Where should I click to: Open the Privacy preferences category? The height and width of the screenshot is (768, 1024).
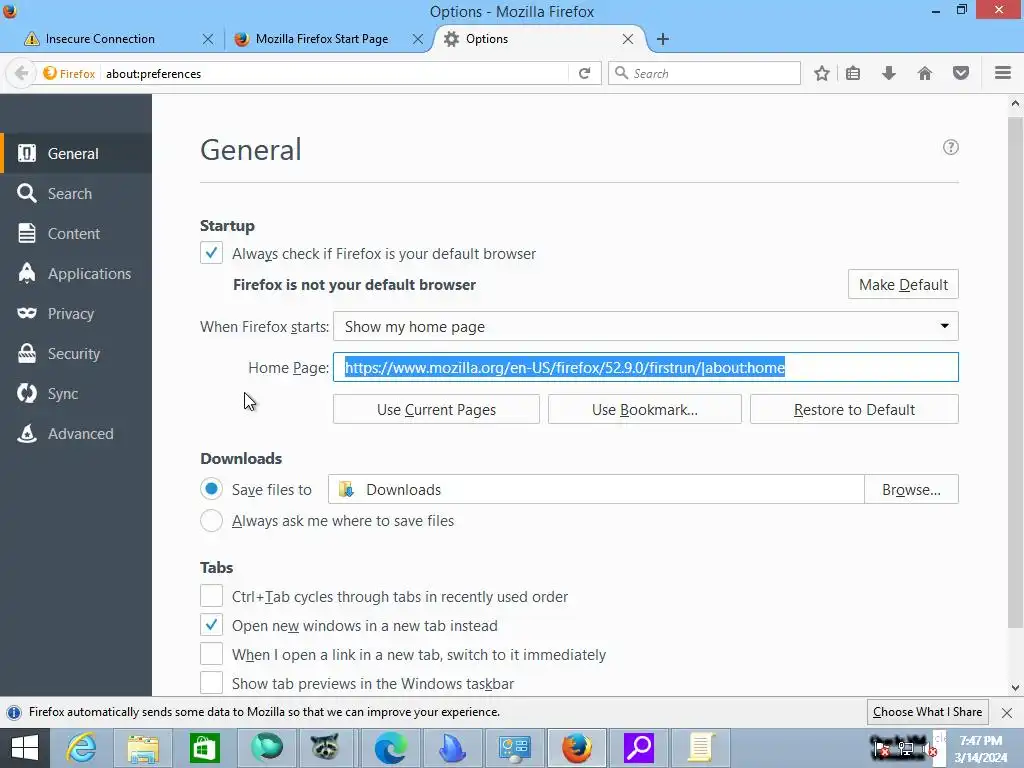[x=76, y=313]
